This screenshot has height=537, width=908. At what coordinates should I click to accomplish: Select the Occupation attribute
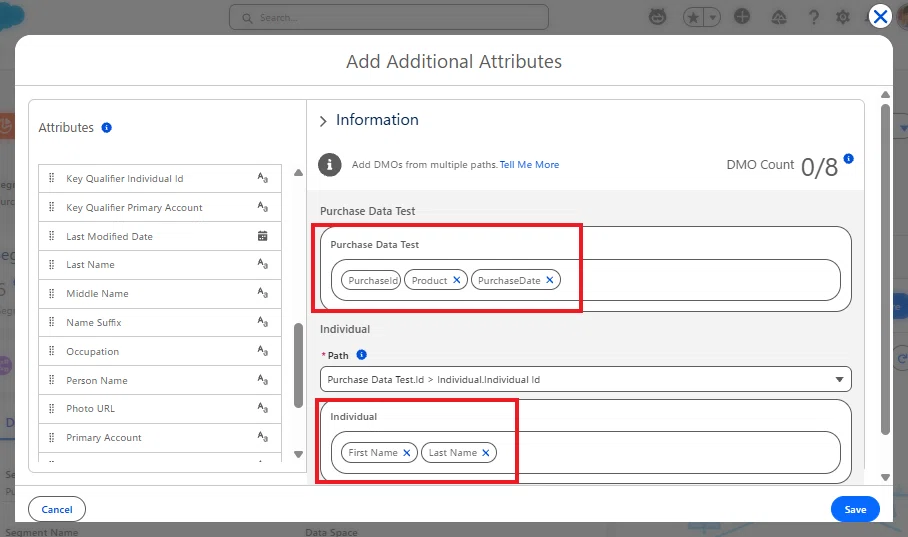pyautogui.click(x=160, y=352)
